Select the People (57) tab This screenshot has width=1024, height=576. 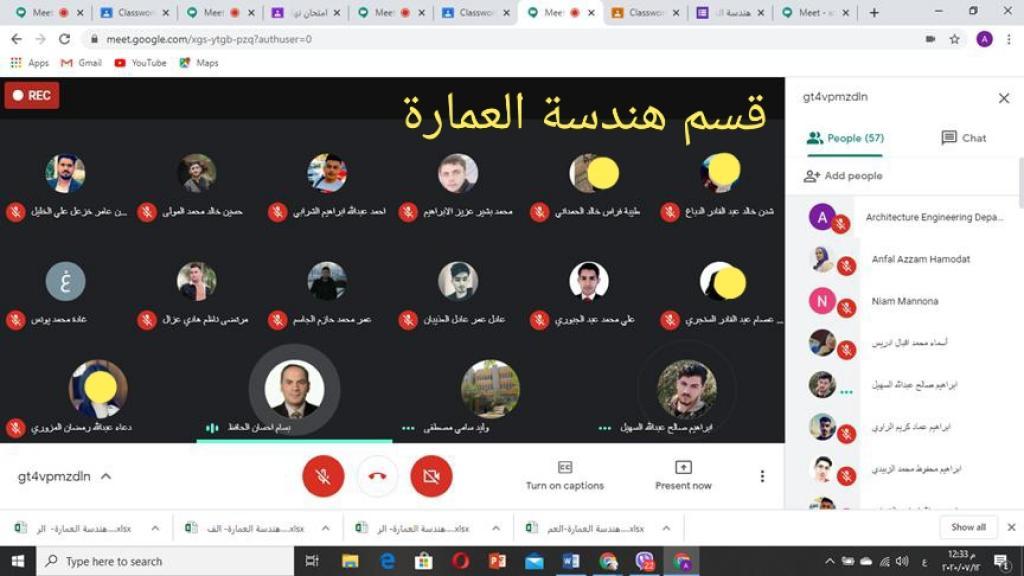click(x=845, y=138)
